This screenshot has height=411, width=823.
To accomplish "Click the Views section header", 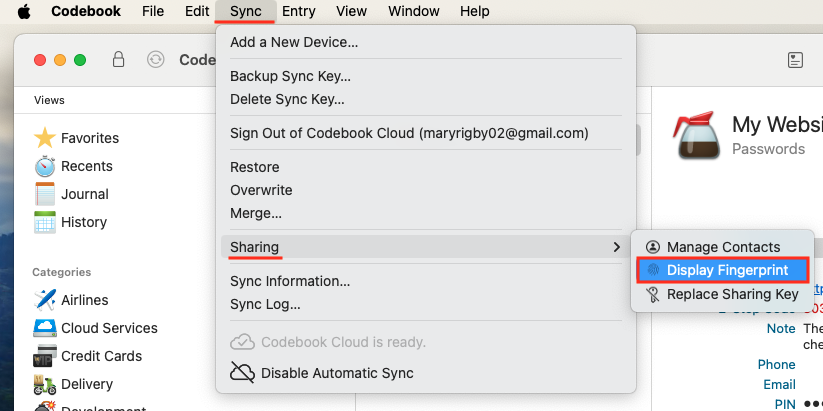I will click(49, 100).
